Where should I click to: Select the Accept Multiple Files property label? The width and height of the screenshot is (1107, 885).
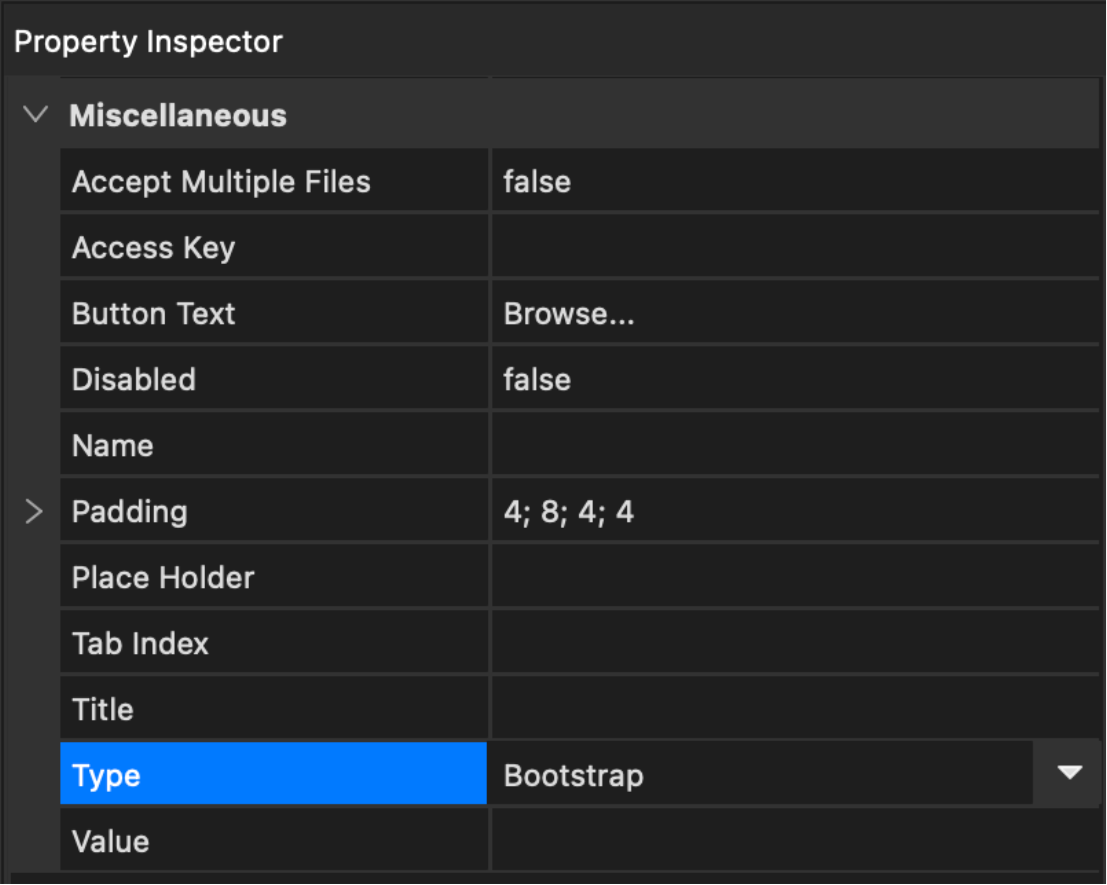[221, 182]
